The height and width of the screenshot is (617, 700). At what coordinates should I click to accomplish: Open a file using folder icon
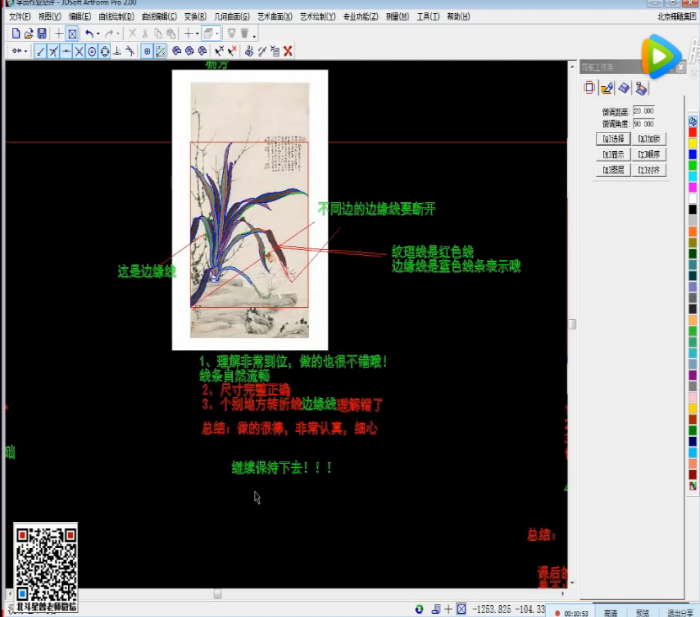[x=29, y=34]
